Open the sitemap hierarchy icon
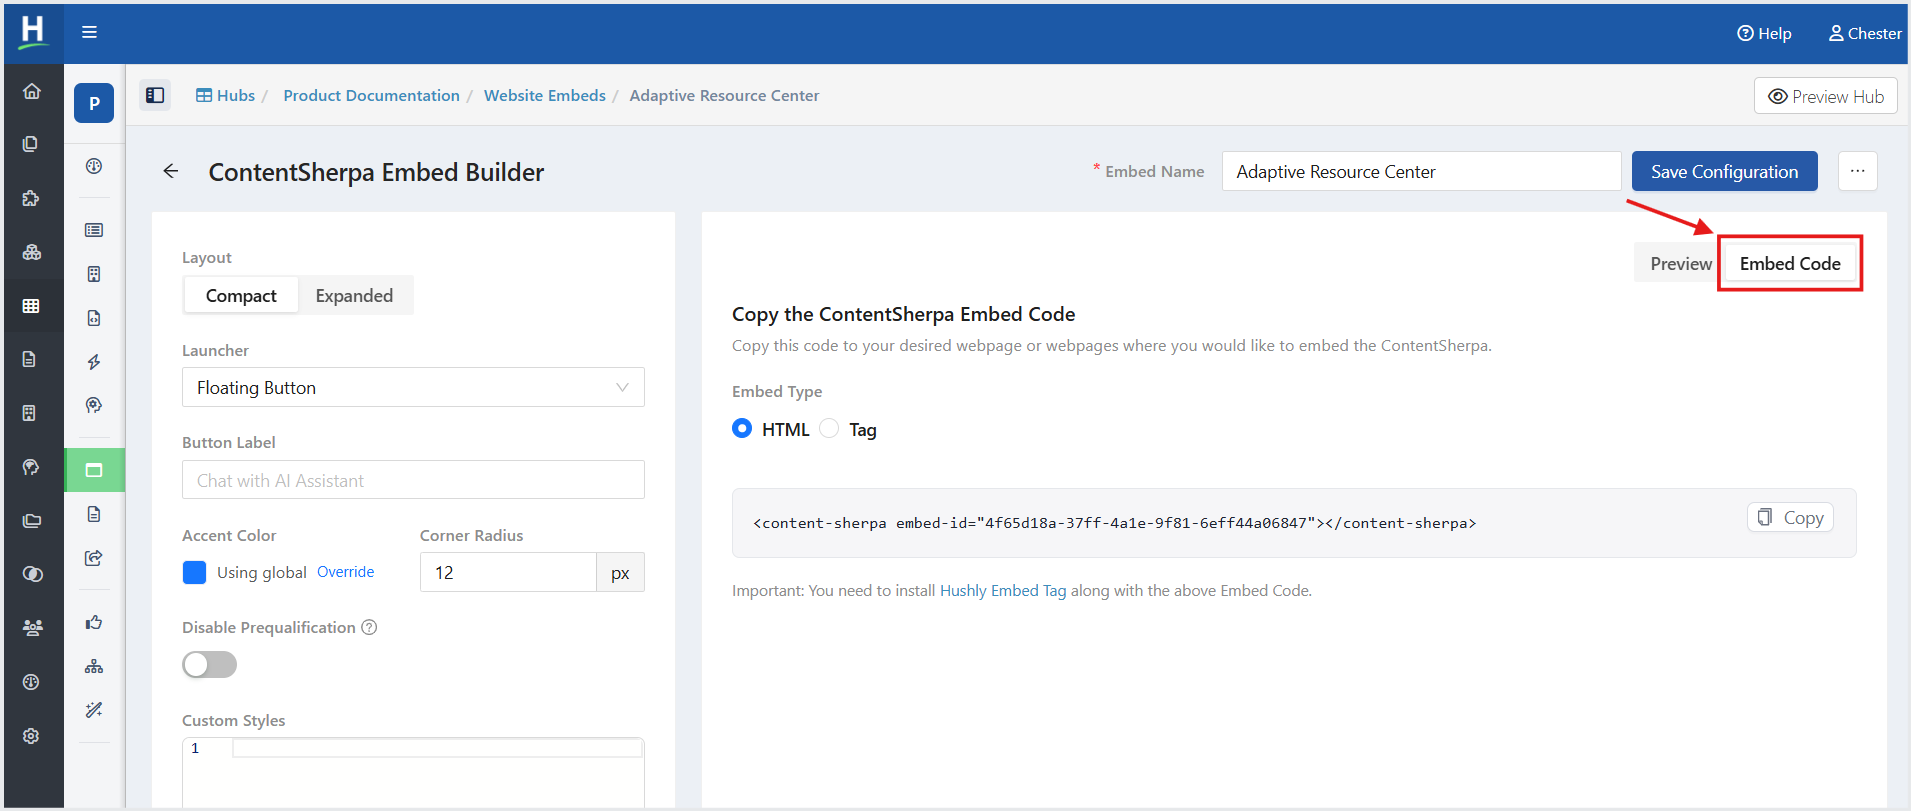 (x=94, y=666)
